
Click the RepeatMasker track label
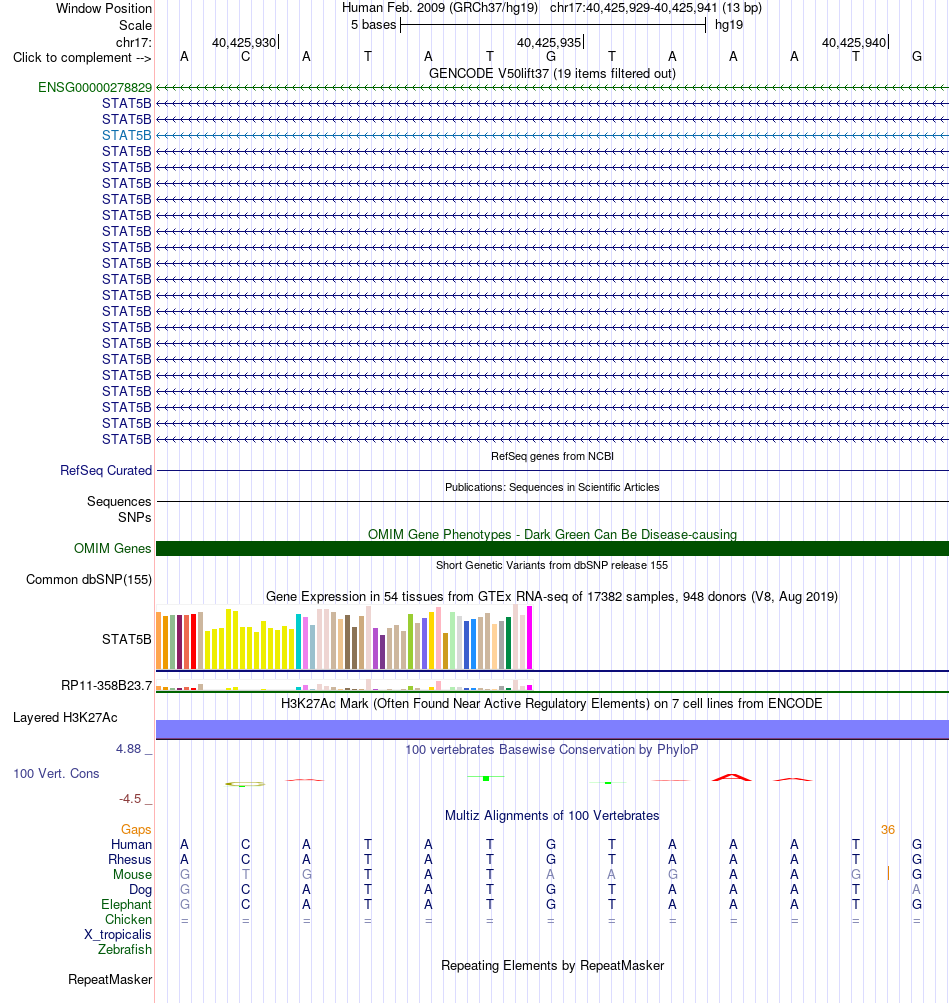(x=110, y=980)
